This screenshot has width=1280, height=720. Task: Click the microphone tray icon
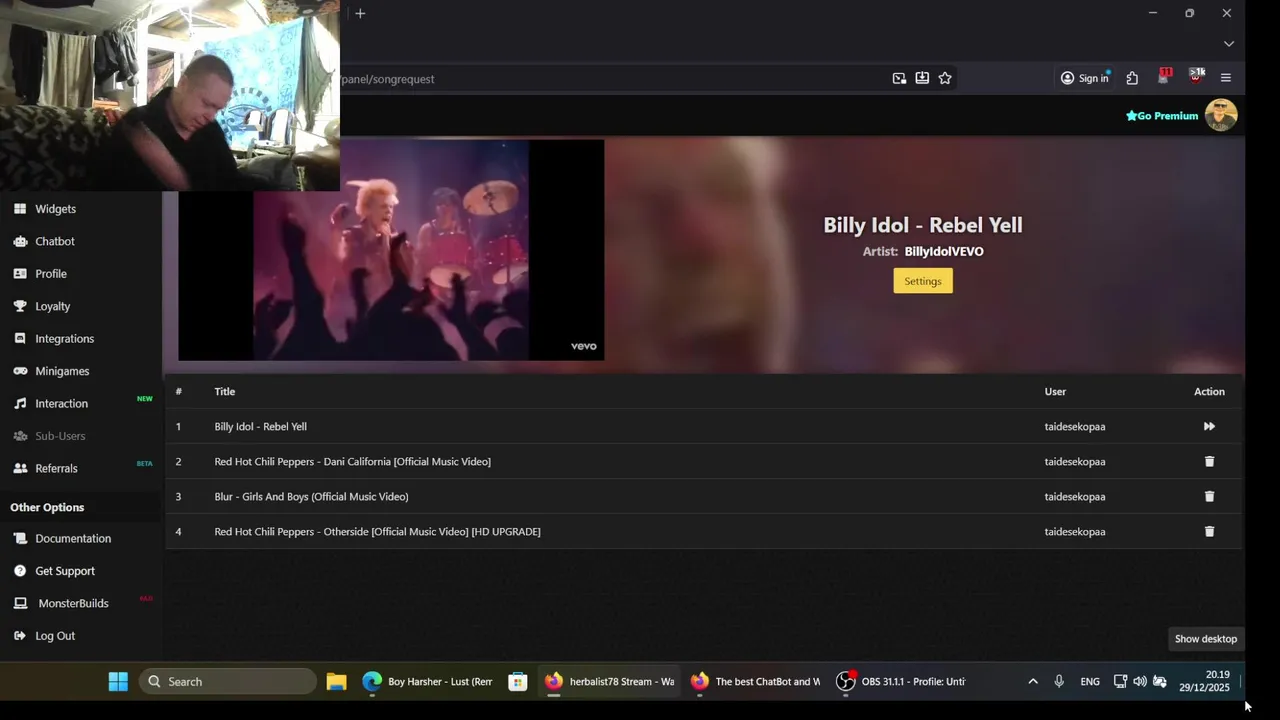pos(1059,682)
